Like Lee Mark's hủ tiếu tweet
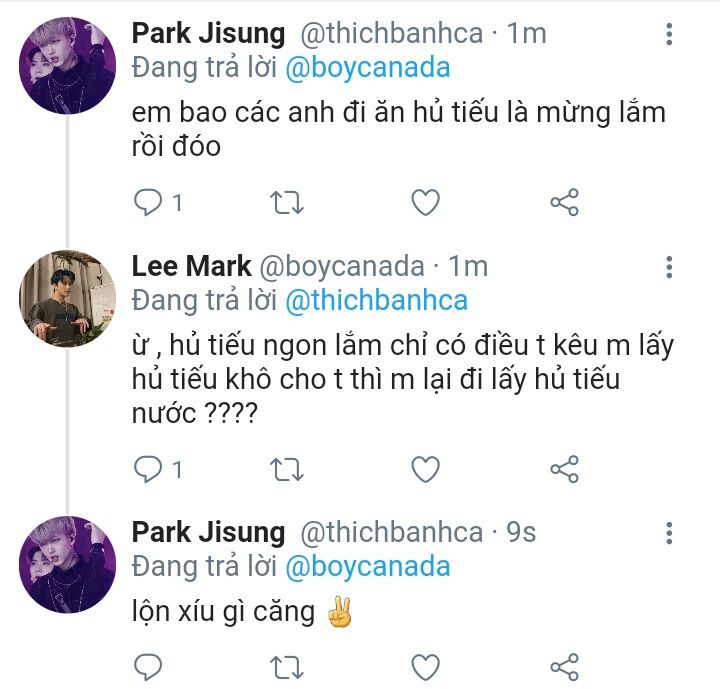This screenshot has height=689, width=720. pyautogui.click(x=426, y=468)
